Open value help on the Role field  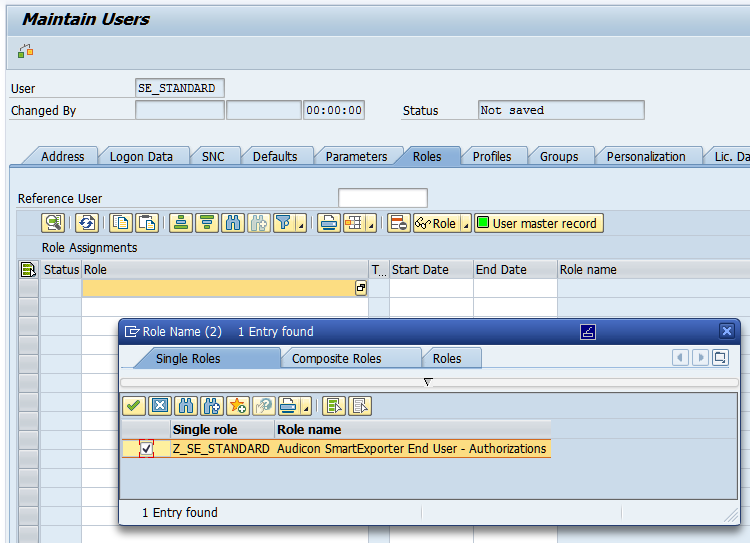coord(361,288)
